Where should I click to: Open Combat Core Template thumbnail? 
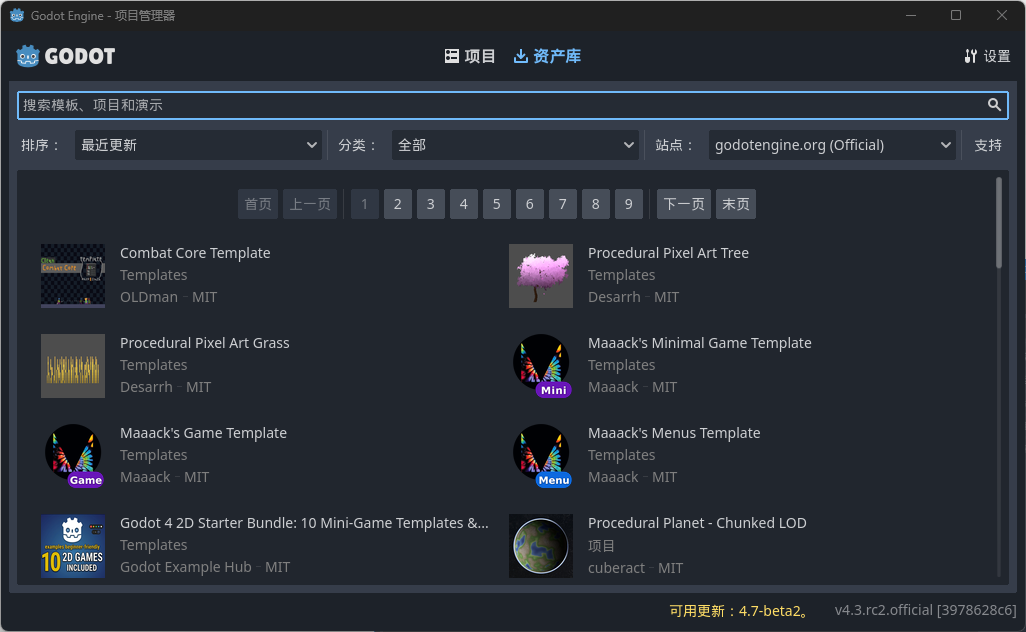click(73, 276)
